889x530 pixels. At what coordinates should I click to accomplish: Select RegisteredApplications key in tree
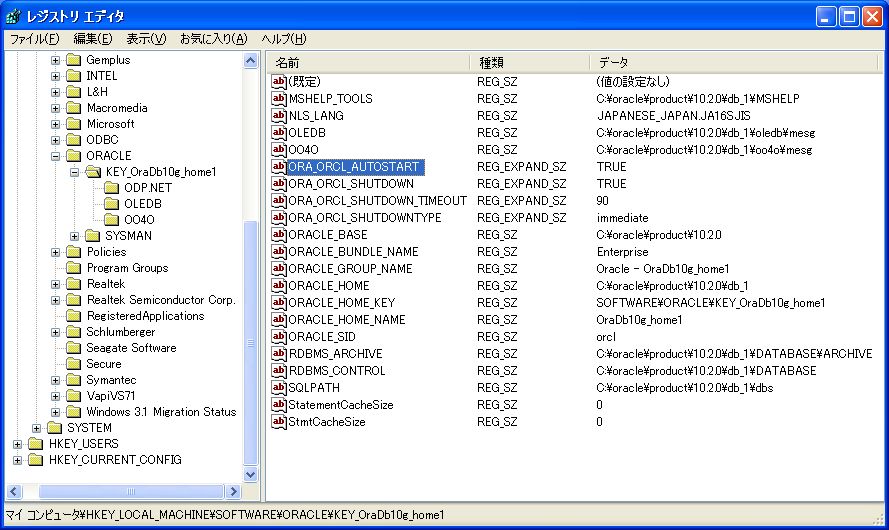click(x=145, y=316)
